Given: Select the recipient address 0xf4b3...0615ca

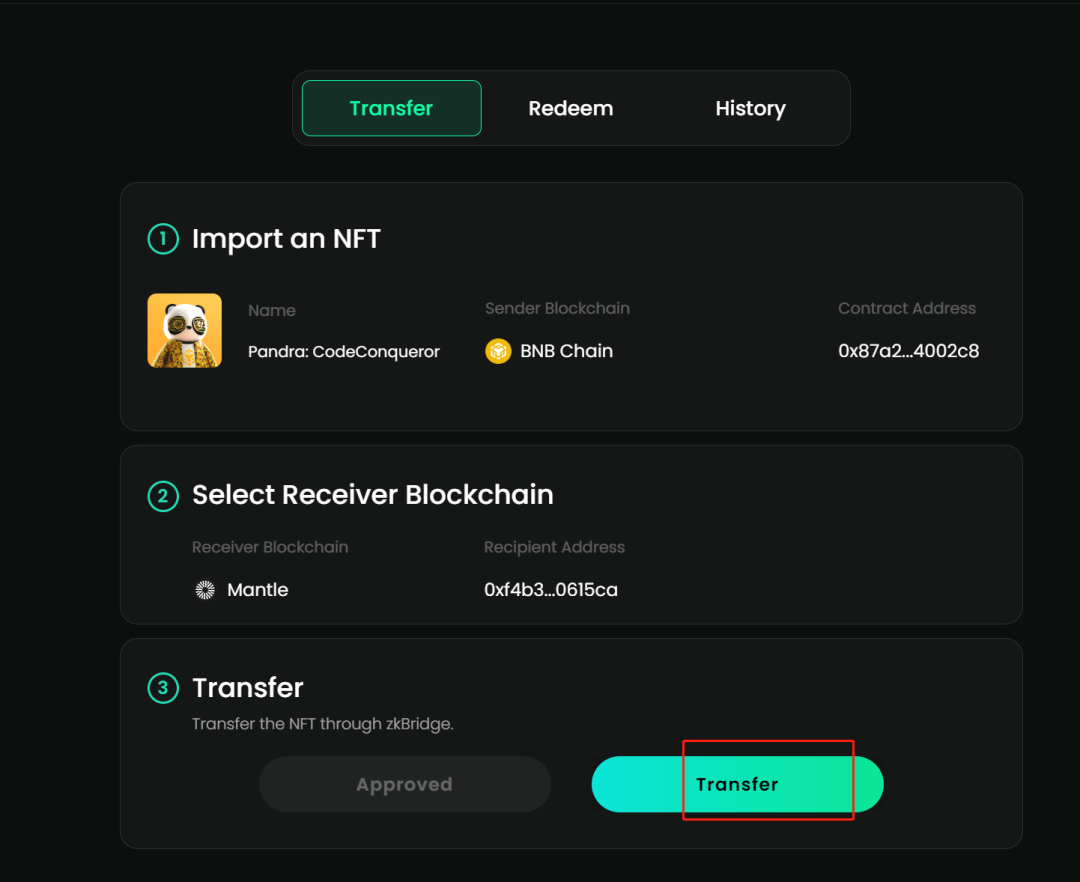Looking at the screenshot, I should pos(551,590).
